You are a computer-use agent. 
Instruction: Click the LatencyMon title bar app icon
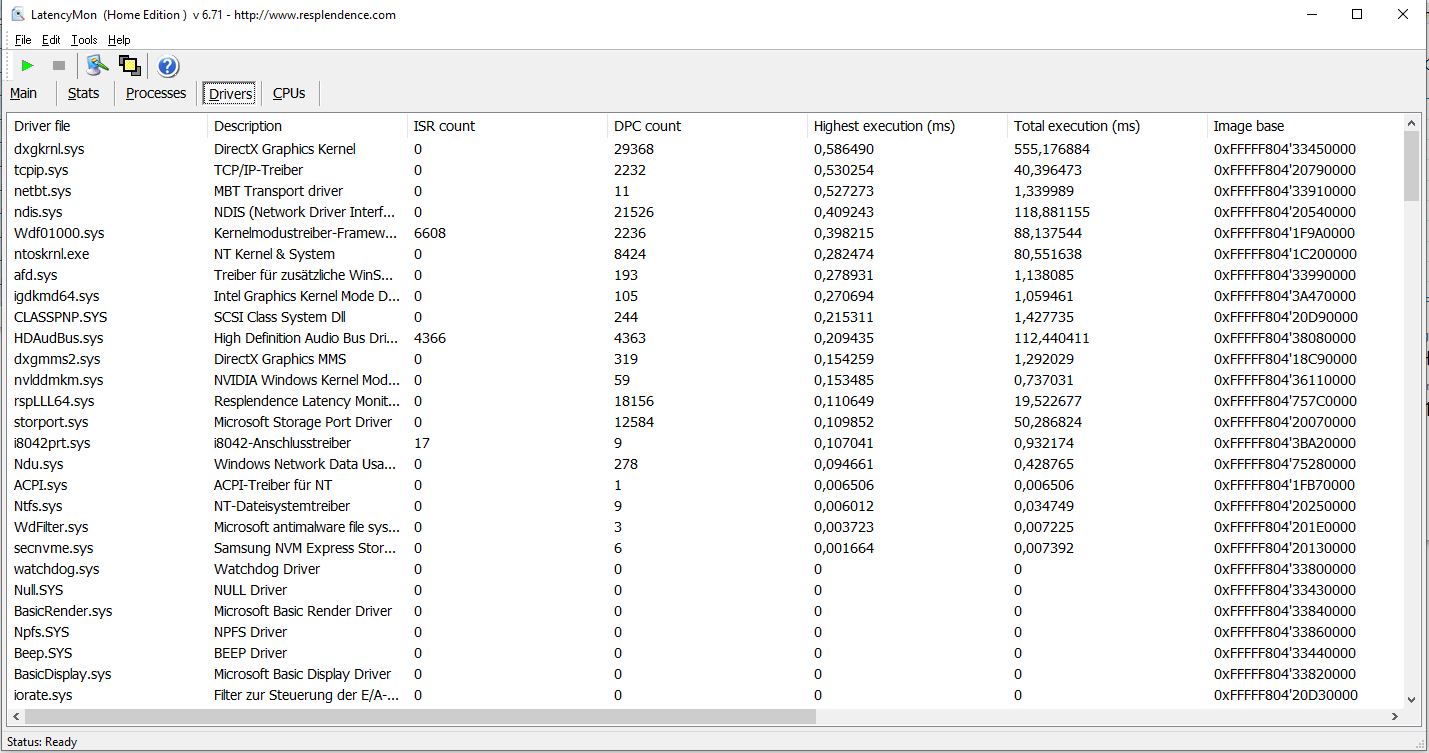(18, 15)
